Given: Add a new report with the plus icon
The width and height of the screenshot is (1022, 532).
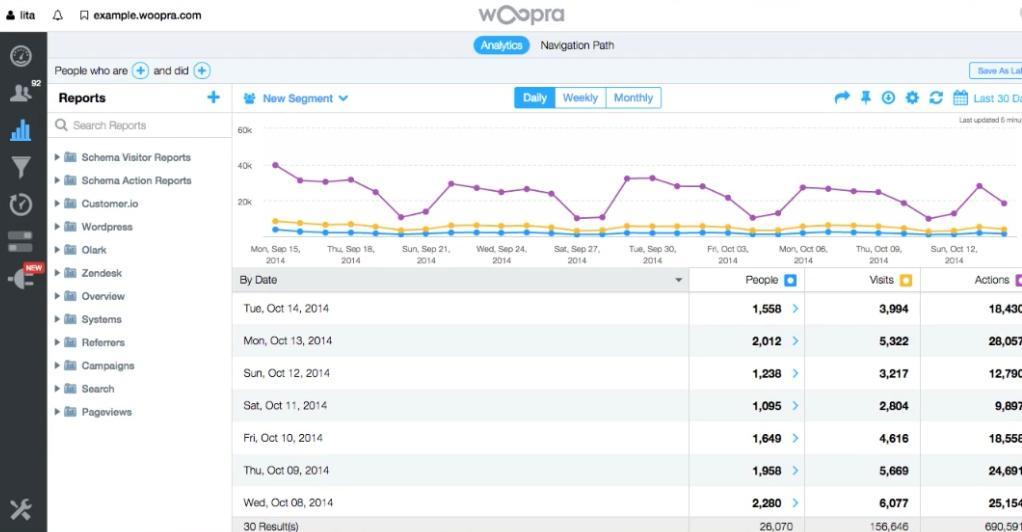Looking at the screenshot, I should click(213, 97).
